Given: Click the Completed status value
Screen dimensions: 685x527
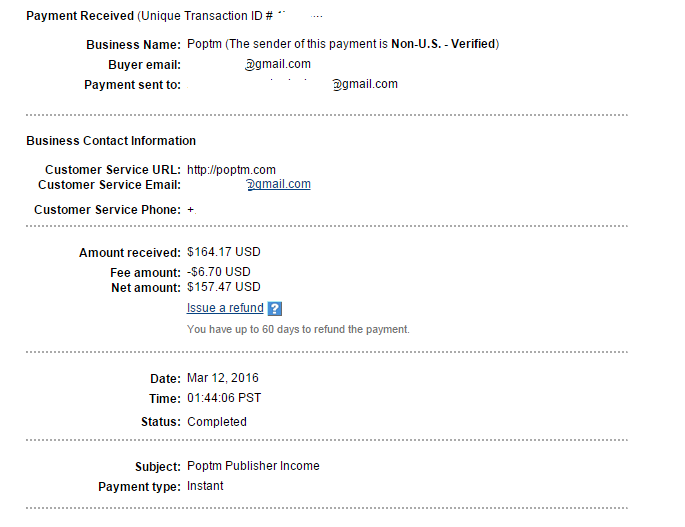Looking at the screenshot, I should pyautogui.click(x=217, y=422).
